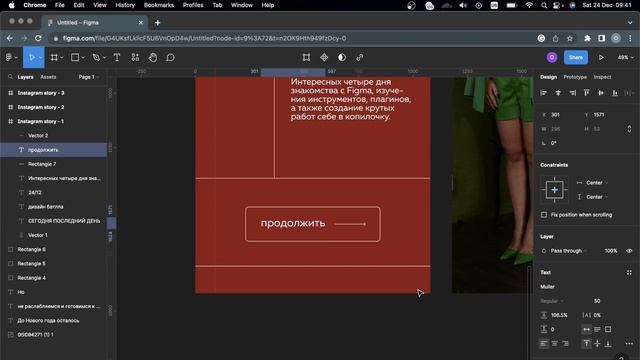Image resolution: width=640 pixels, height=360 pixels.
Task: Open macOS Spotlight search icon
Action: tap(544, 5)
